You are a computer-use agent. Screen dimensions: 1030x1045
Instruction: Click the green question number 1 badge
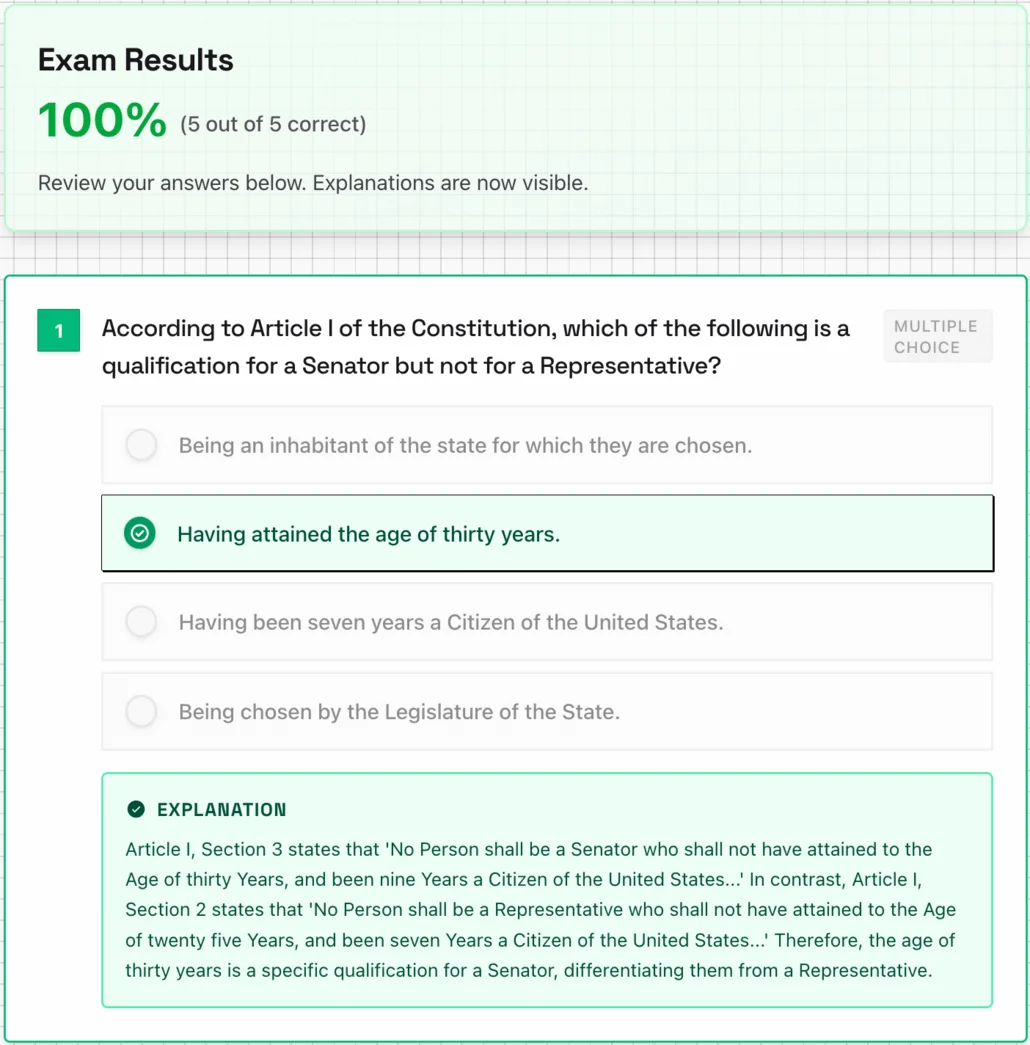tap(58, 331)
